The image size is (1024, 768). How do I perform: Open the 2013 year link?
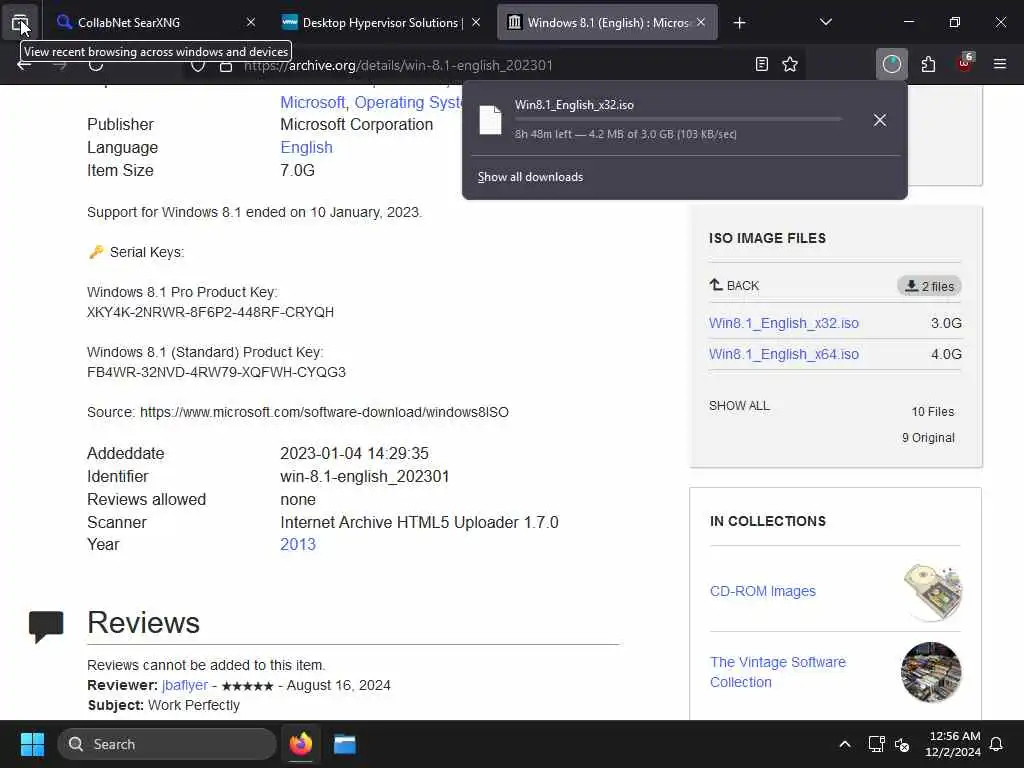[x=298, y=544]
